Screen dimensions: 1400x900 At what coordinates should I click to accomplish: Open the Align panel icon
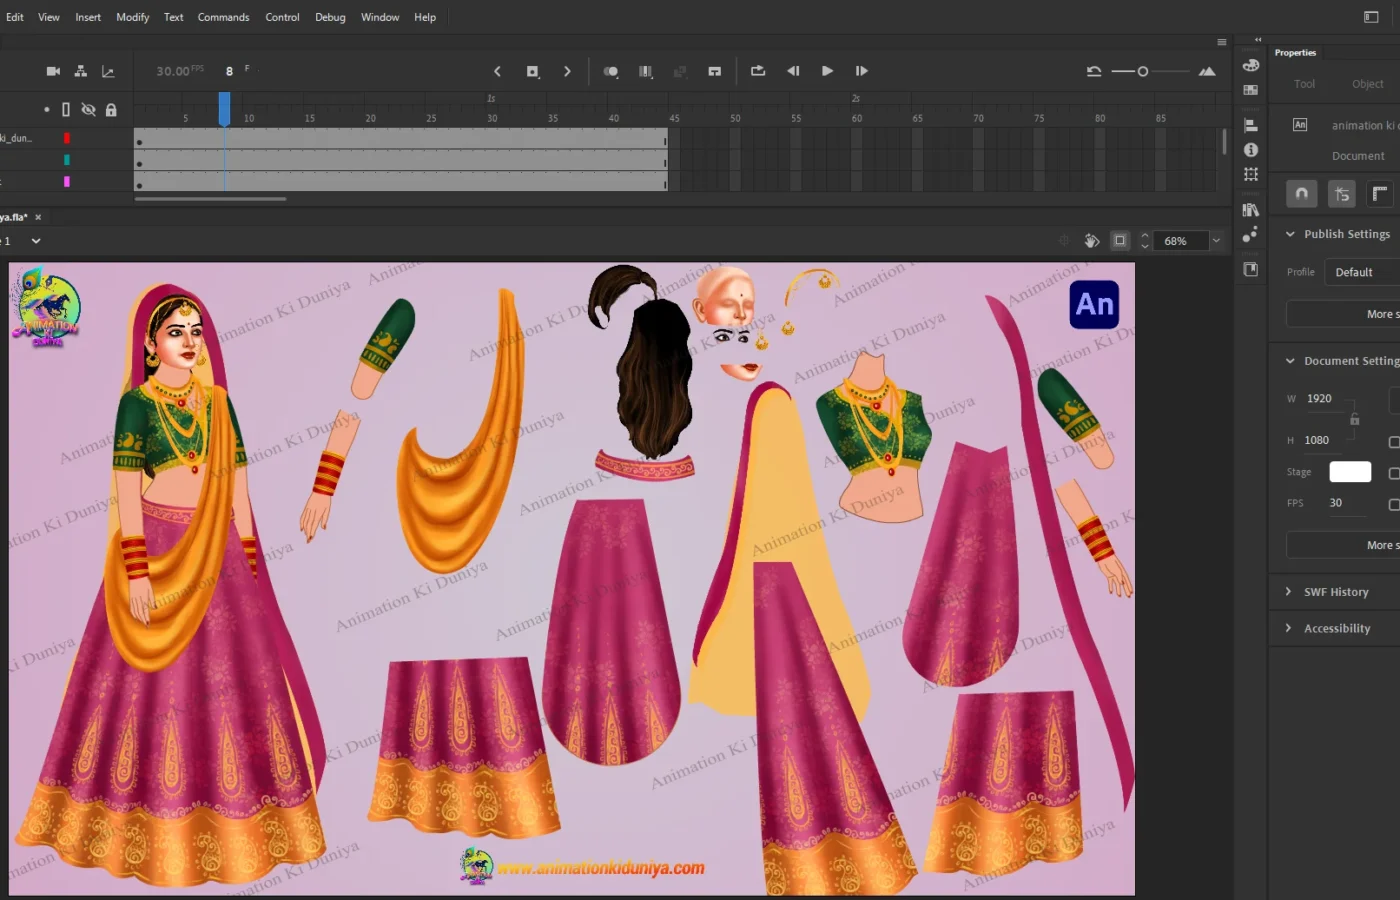1251,125
